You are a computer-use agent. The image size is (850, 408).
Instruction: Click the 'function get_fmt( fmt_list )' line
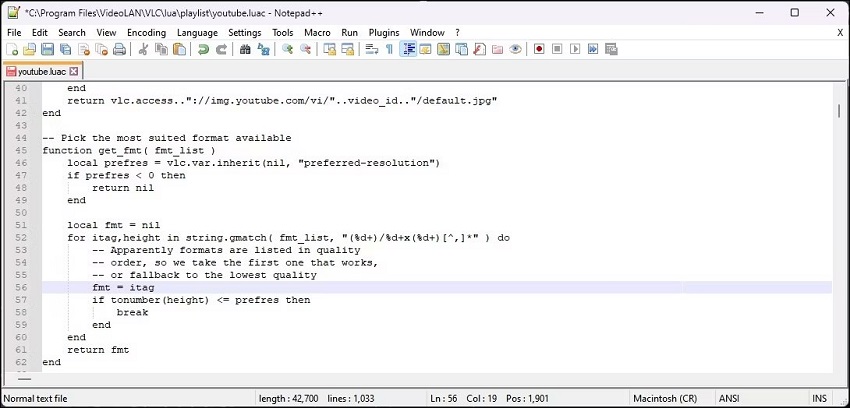(128, 151)
